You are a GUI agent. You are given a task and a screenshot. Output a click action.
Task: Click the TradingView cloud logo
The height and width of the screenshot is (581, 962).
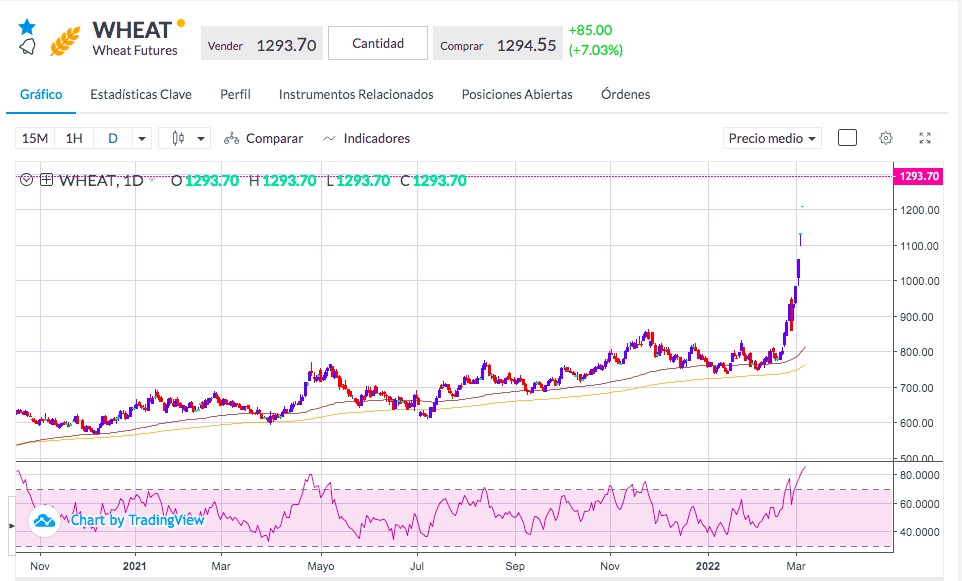tap(44, 521)
